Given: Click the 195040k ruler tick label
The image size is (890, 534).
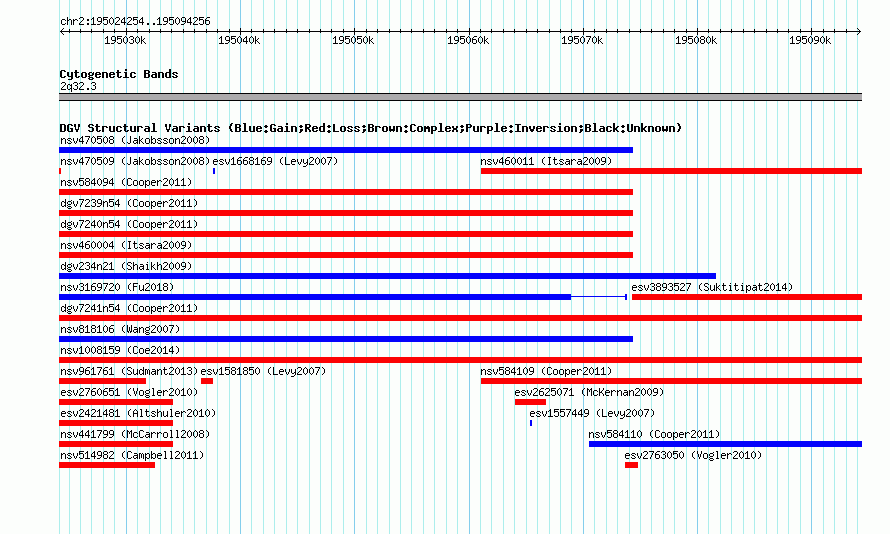Looking at the screenshot, I should click(x=239, y=40).
